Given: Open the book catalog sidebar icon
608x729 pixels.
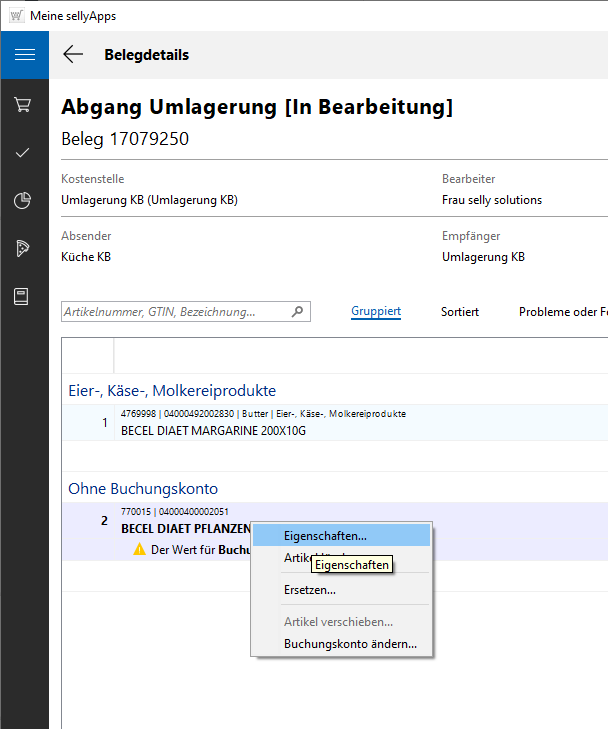Looking at the screenshot, I should [x=23, y=296].
